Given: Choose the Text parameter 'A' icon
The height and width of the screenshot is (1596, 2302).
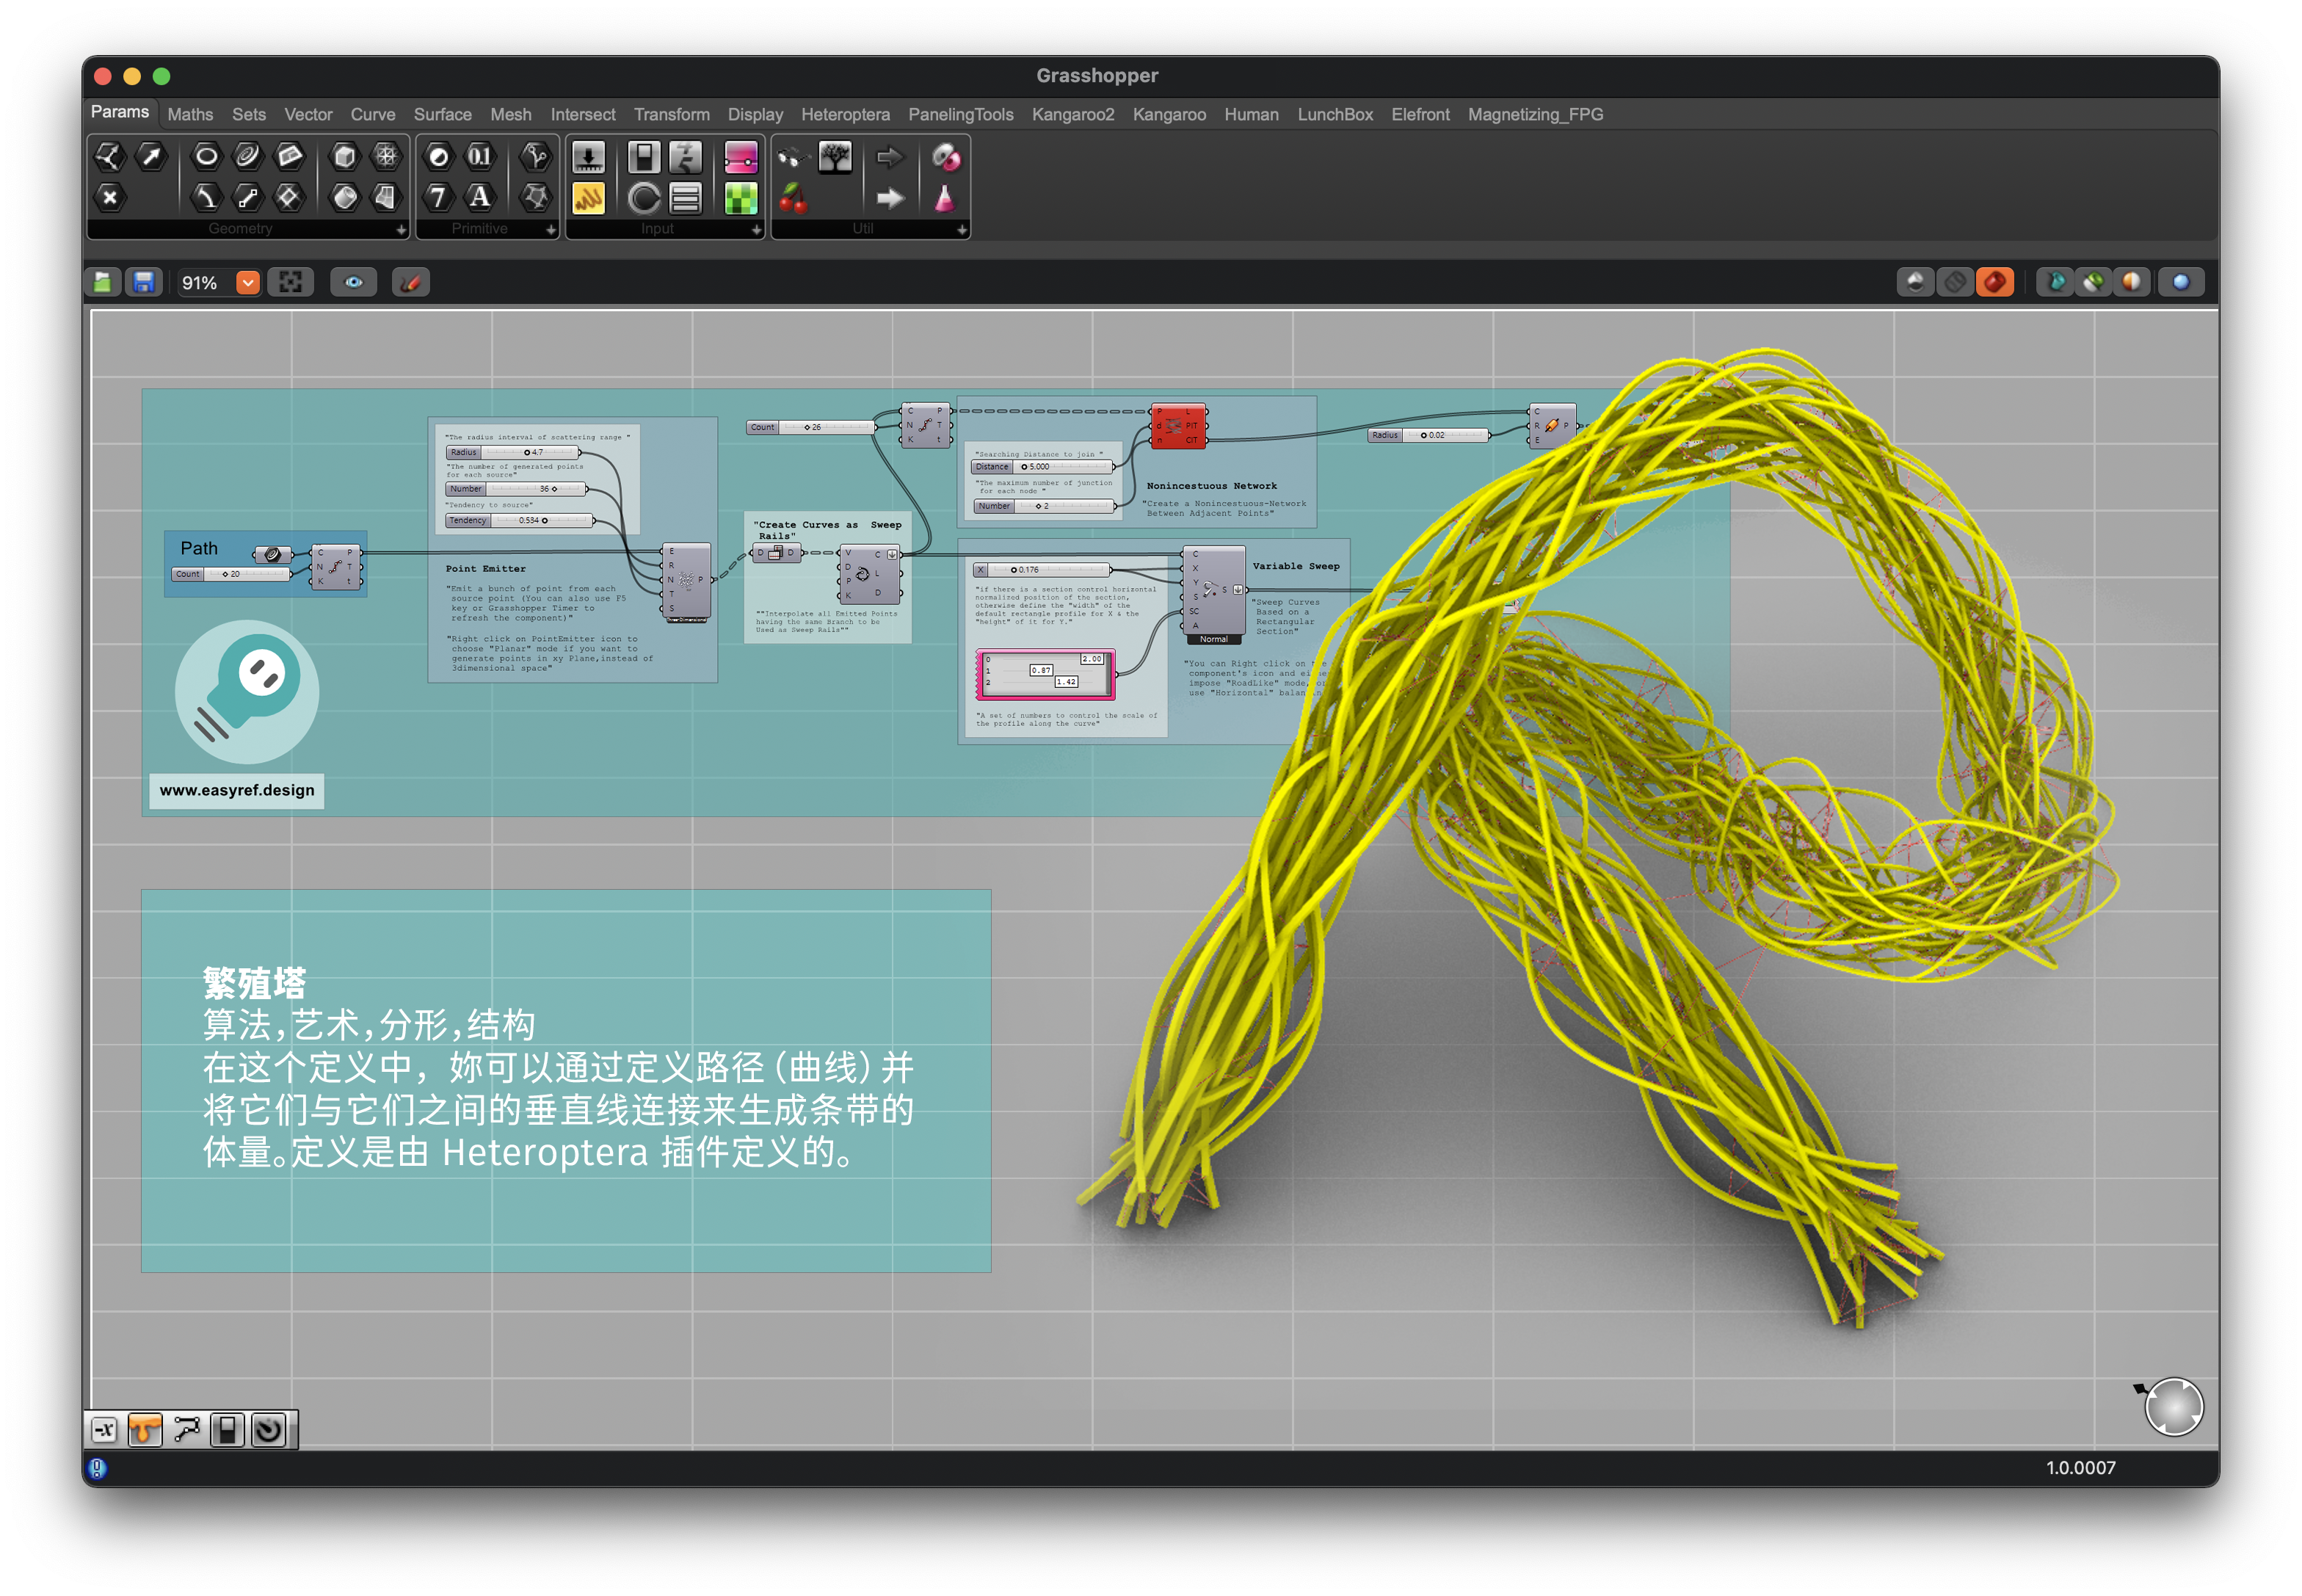Looking at the screenshot, I should click(x=480, y=197).
